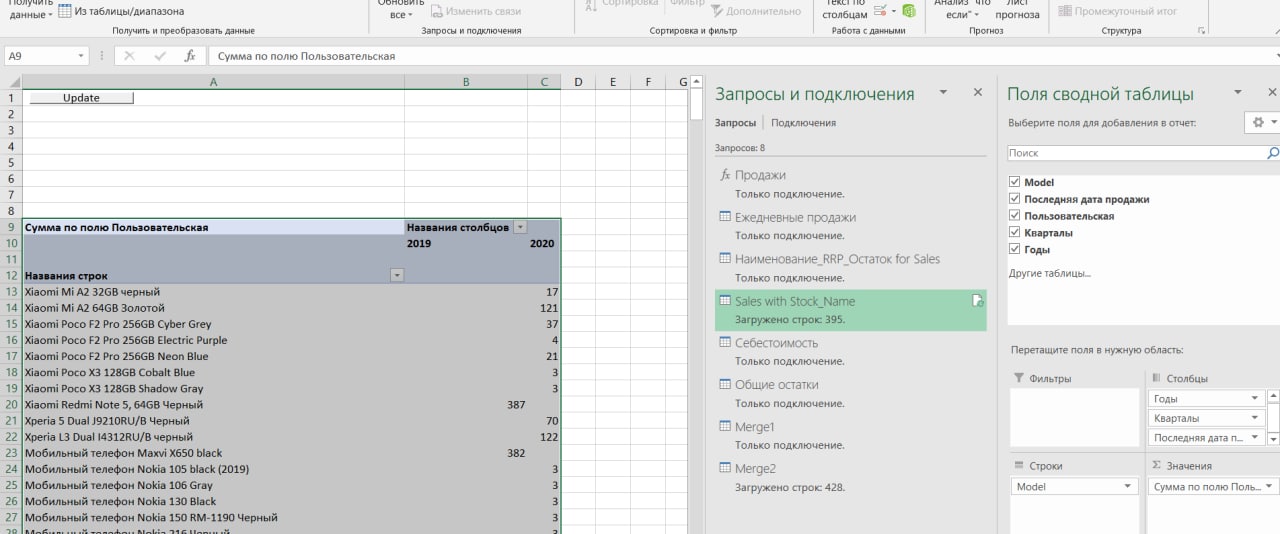Screen dimensions: 1280x534
Task: Open the Годы field dropdown in Столбцы
Action: (x=1254, y=398)
